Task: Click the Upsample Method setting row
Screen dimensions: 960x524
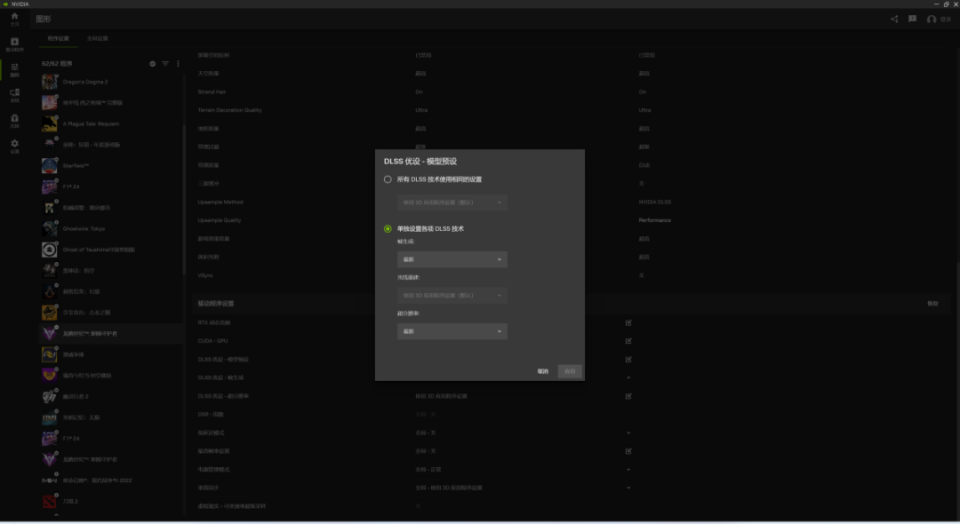Action: [572, 202]
